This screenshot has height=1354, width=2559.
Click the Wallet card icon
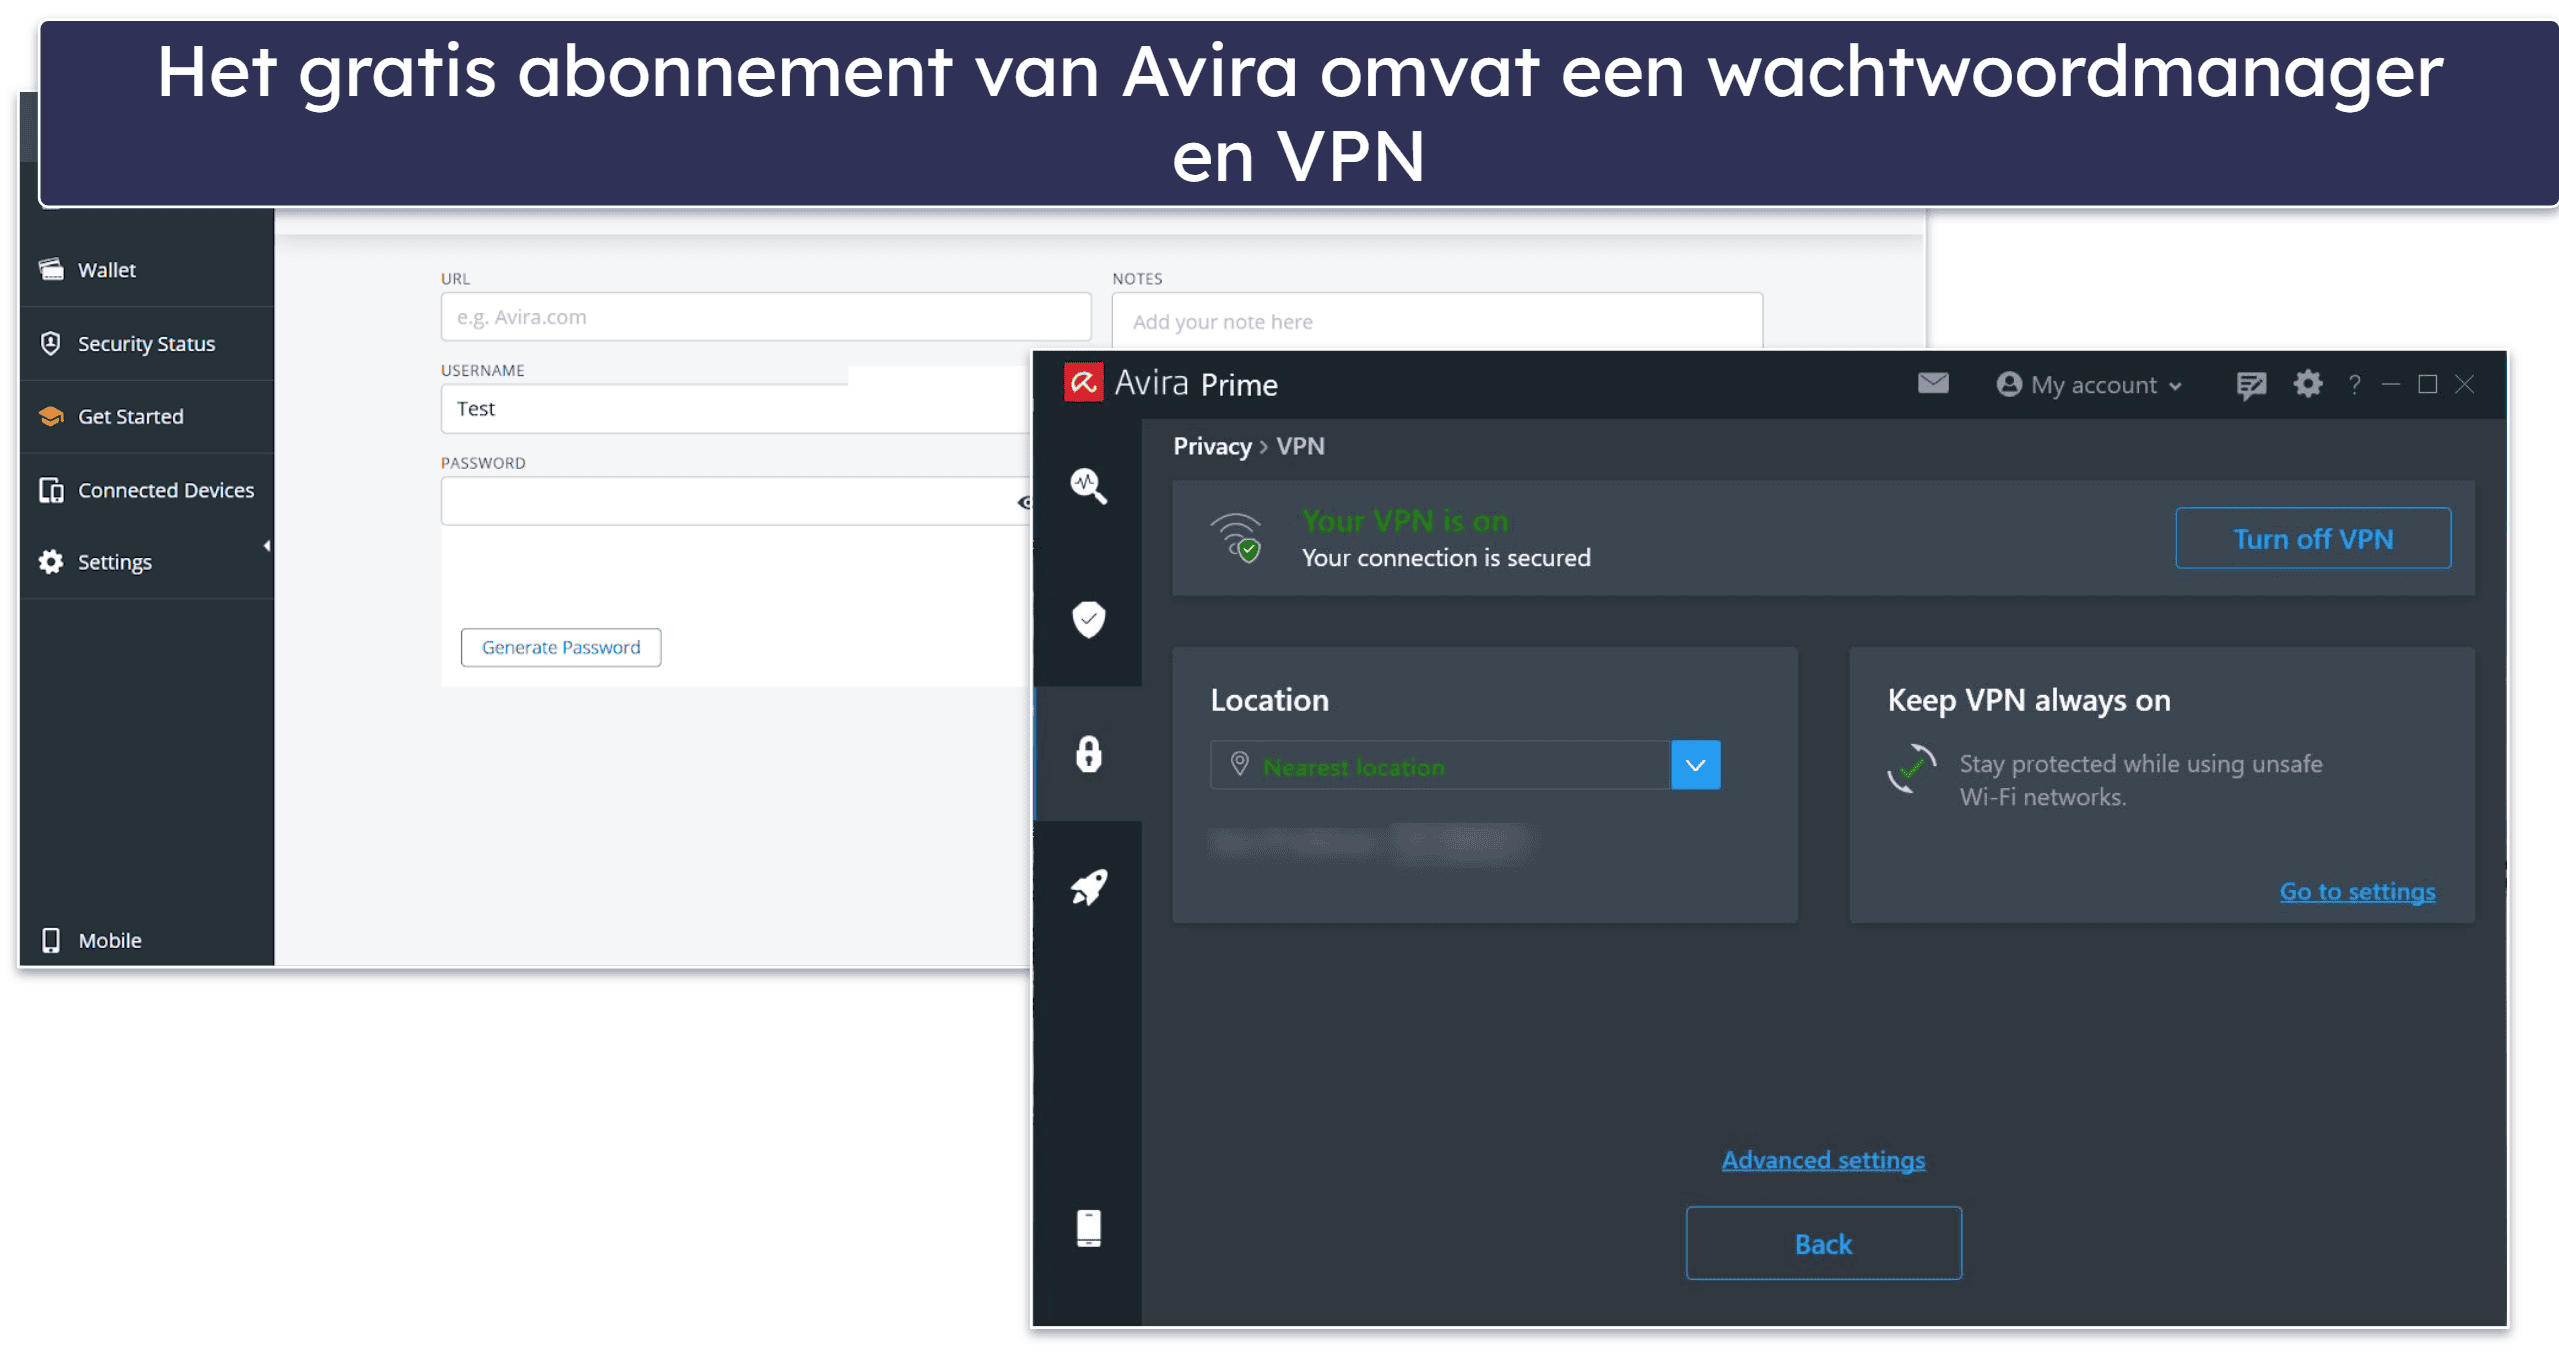pos(51,269)
